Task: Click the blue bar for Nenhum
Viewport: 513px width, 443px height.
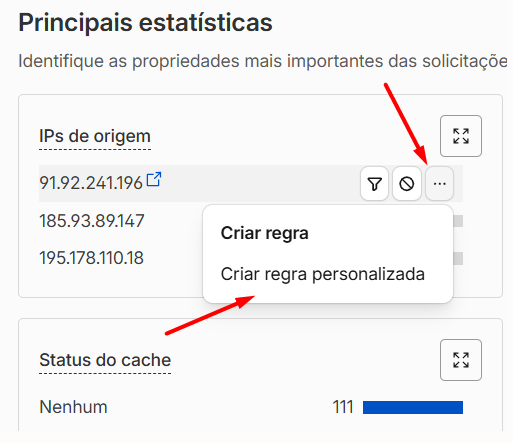Action: coord(413,407)
